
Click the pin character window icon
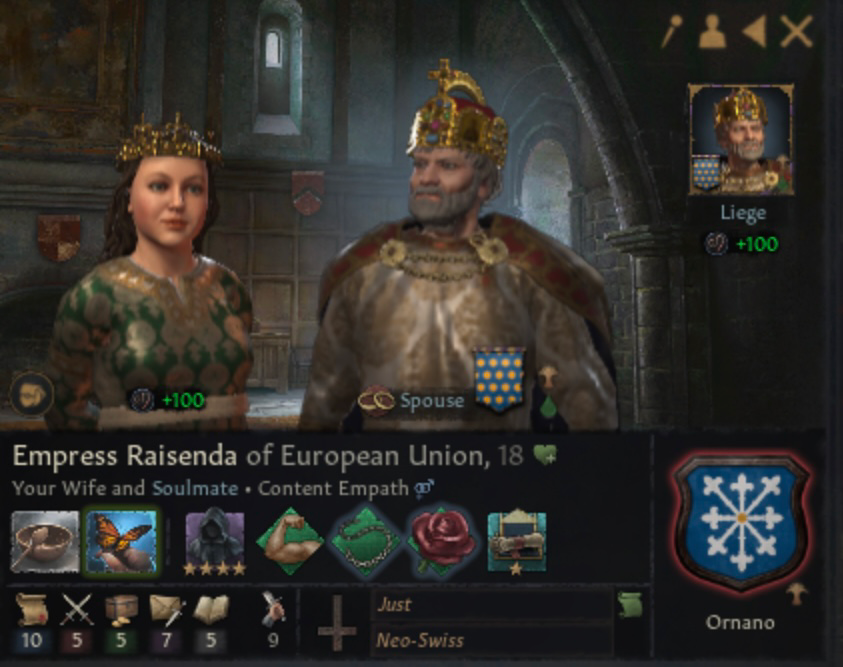coord(671,31)
